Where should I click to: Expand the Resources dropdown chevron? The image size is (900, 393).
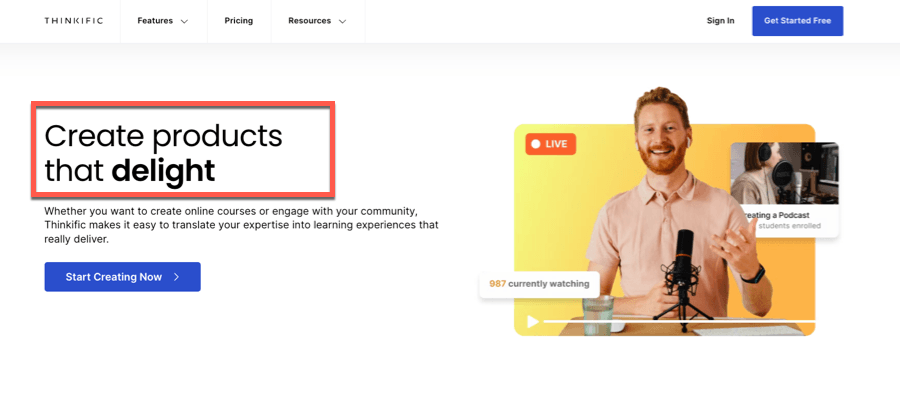343,21
